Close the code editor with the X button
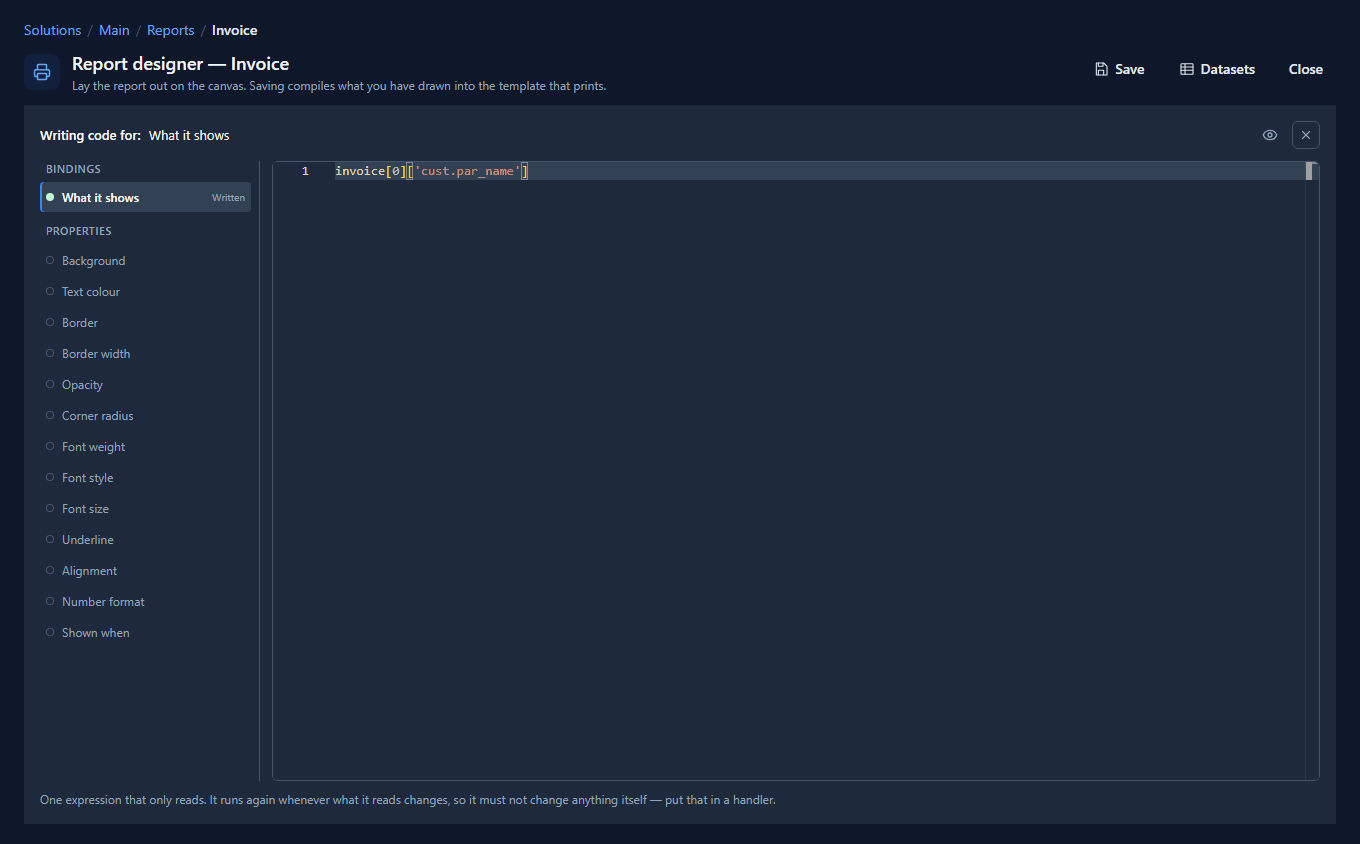 tap(1306, 135)
